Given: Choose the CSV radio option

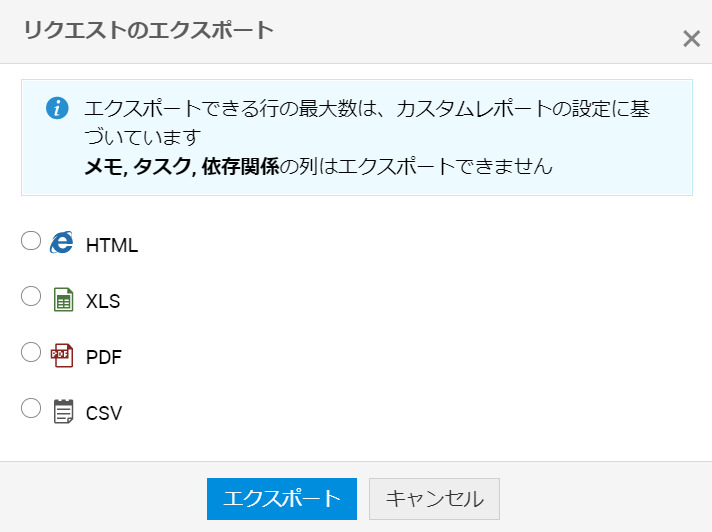Looking at the screenshot, I should coord(31,408).
